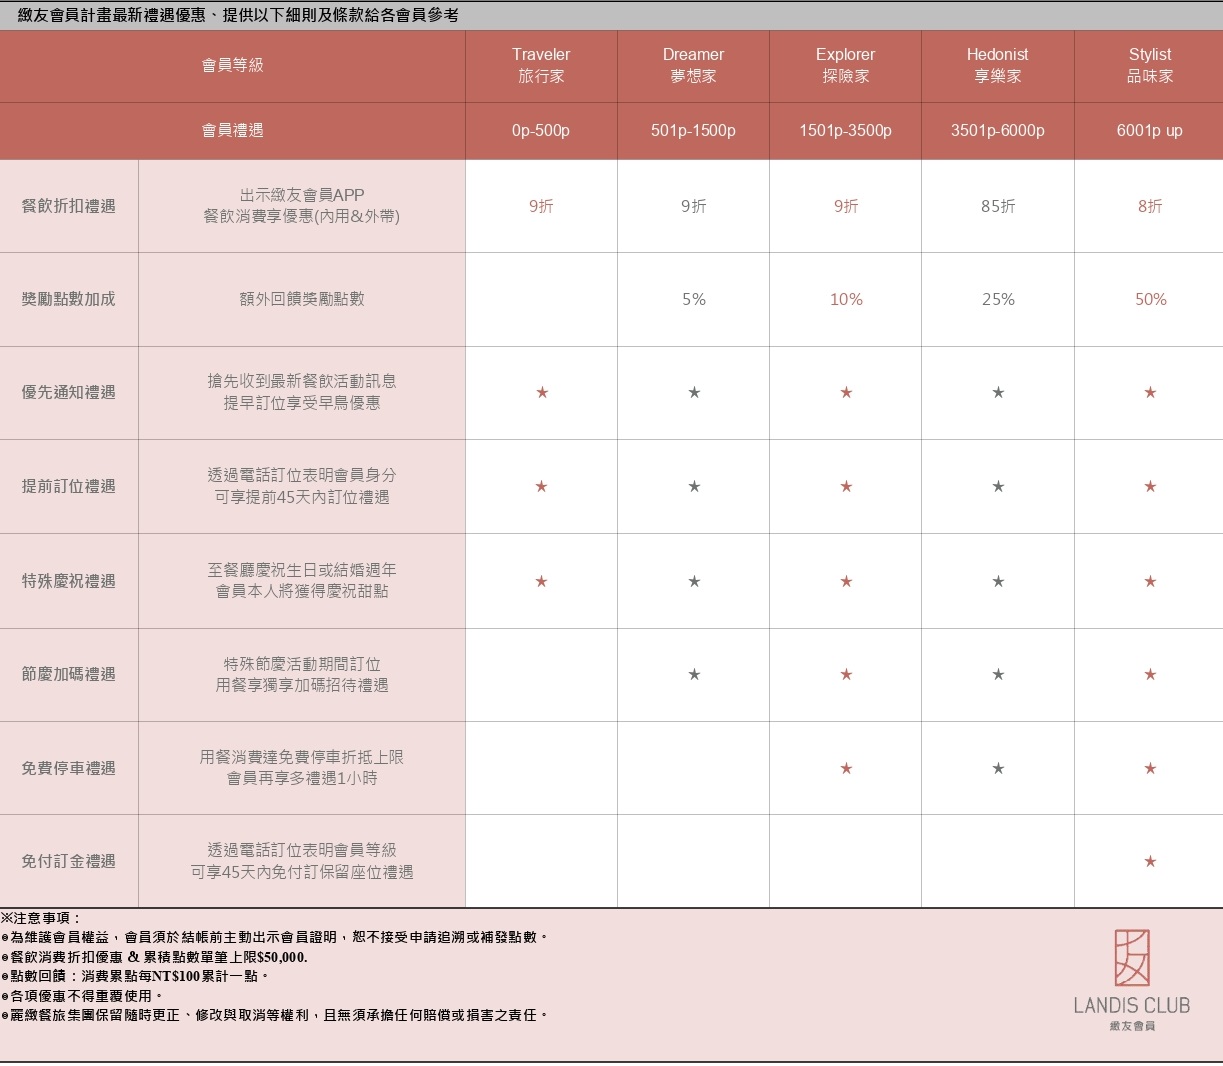The width and height of the screenshot is (1223, 1066).
Task: Click the 50% bonus for Stylist
Action: 1150,299
